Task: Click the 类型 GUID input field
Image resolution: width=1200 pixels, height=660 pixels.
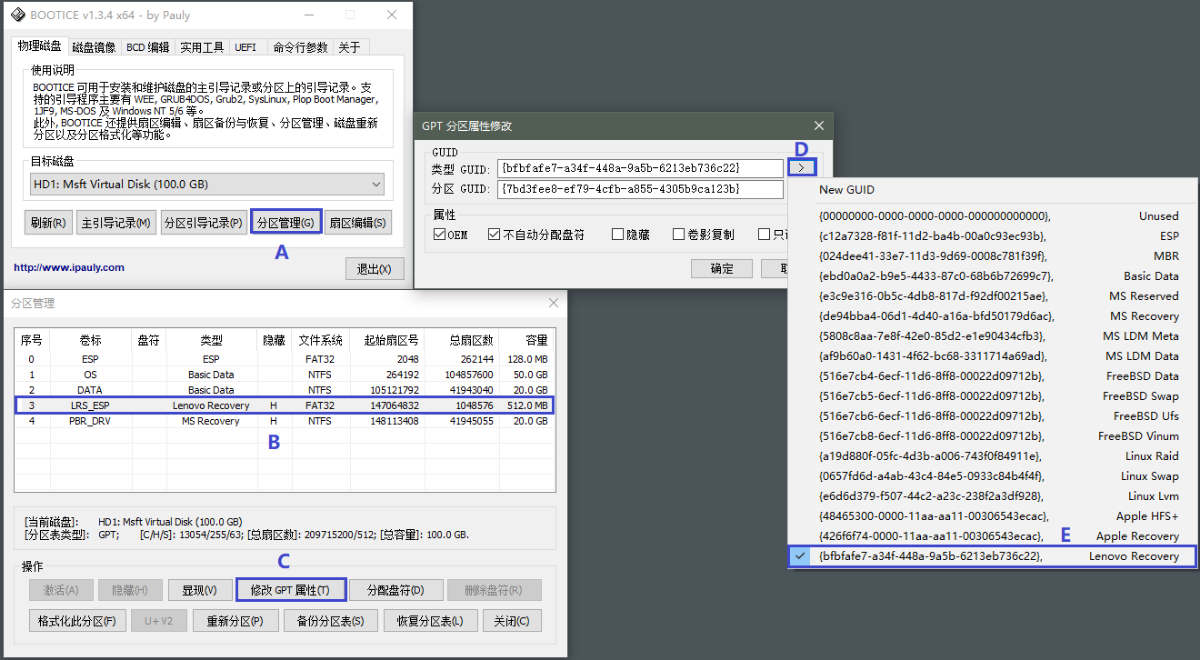Action: [x=639, y=168]
